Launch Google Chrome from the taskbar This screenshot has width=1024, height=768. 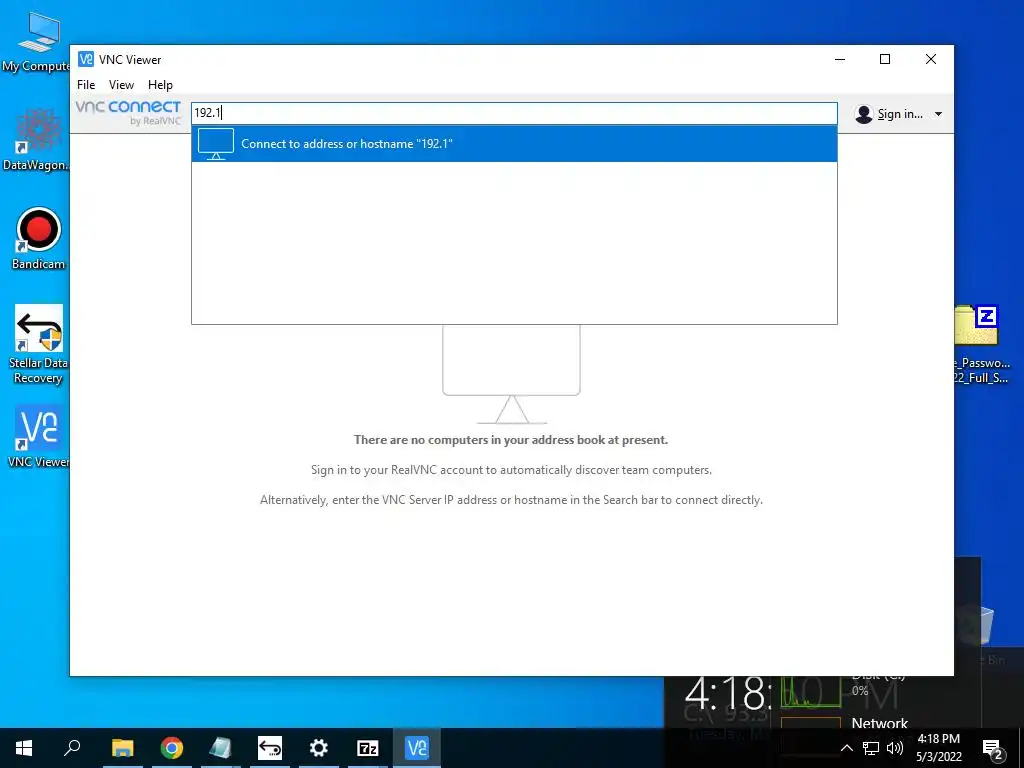pos(172,748)
